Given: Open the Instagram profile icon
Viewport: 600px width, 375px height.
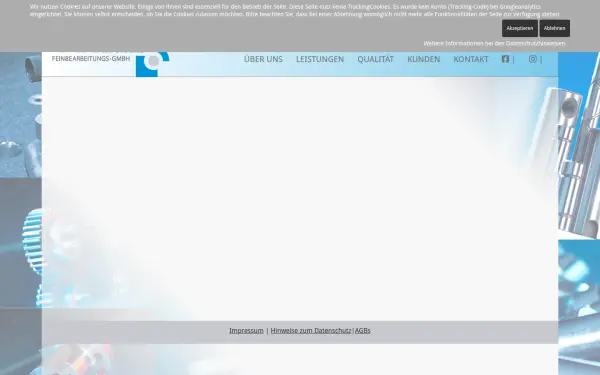Looking at the screenshot, I should pyautogui.click(x=533, y=59).
